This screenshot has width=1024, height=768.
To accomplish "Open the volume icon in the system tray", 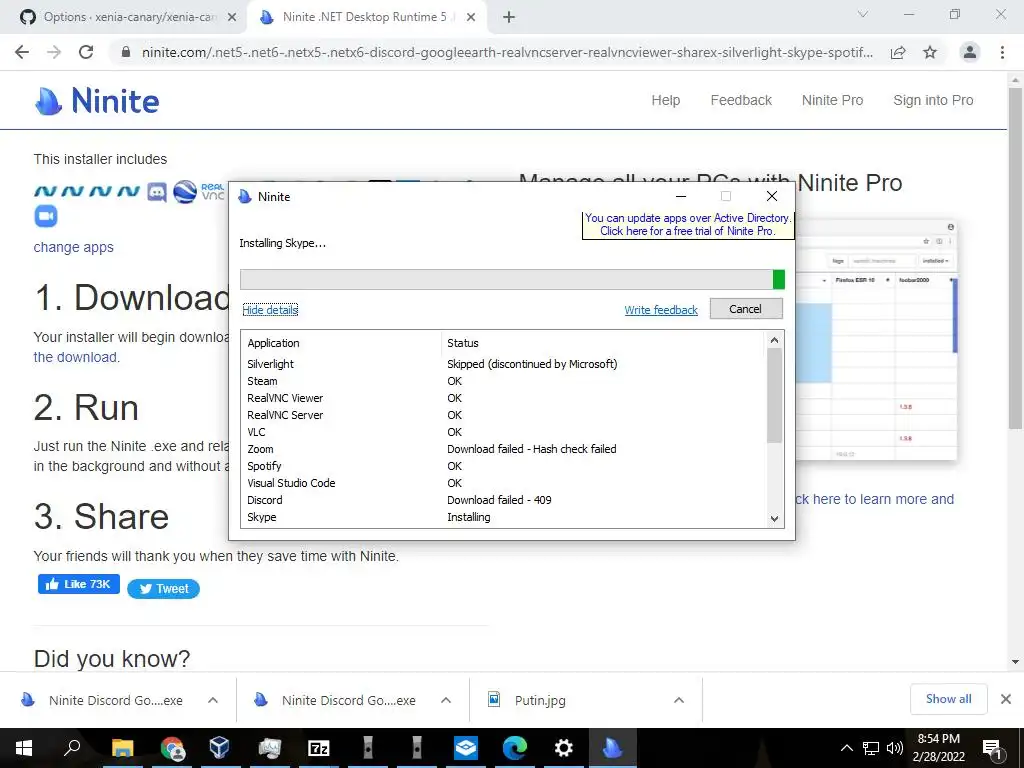I will [x=895, y=748].
